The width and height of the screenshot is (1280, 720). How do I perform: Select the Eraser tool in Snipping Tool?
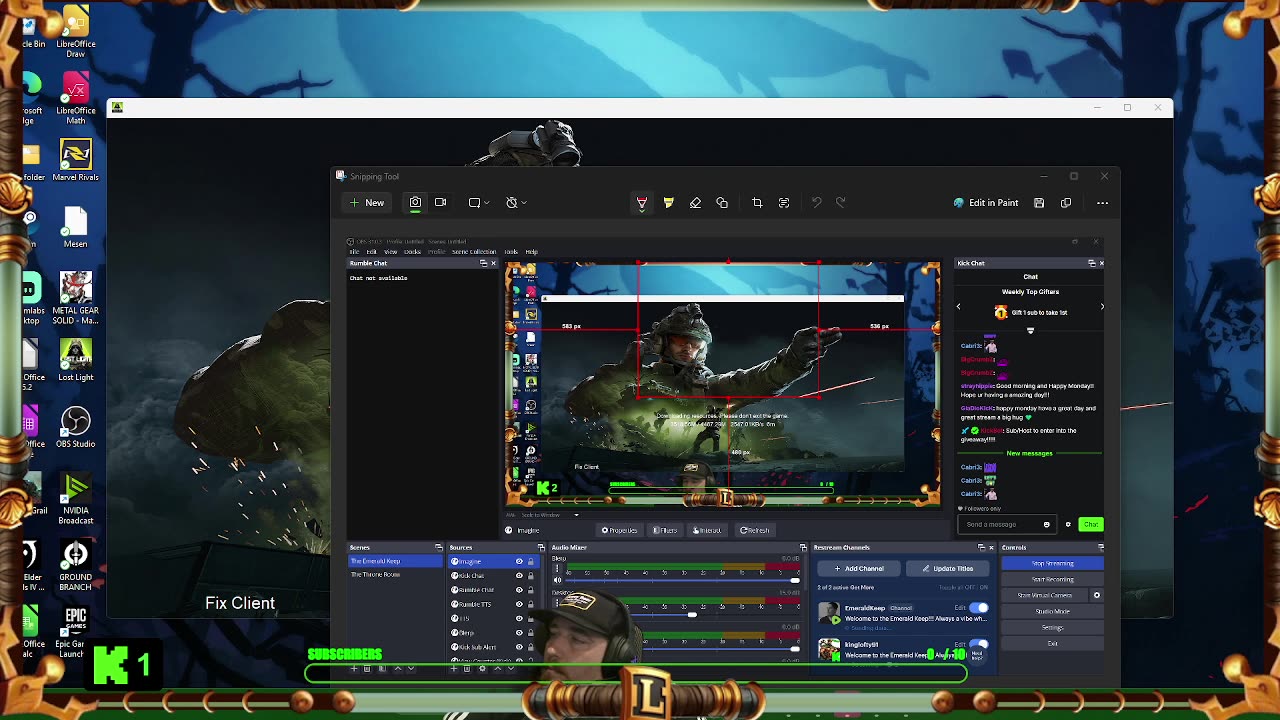(695, 203)
